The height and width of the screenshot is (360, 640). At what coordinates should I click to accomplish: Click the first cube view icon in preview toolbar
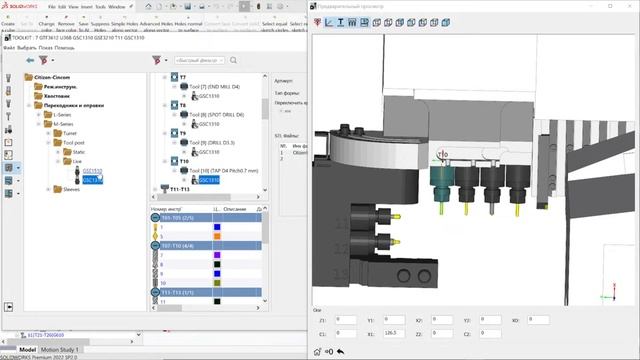[376, 22]
